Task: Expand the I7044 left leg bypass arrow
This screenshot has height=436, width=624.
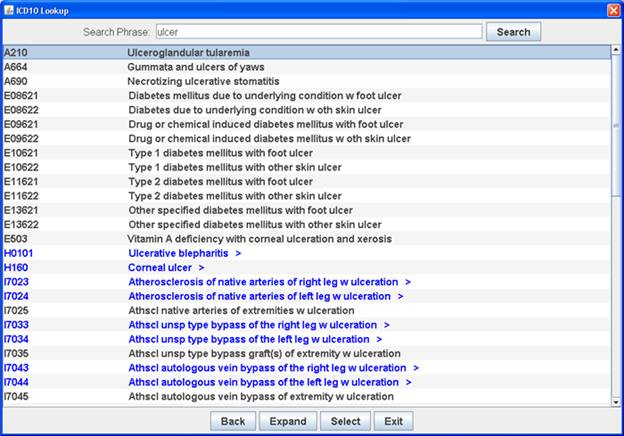Action: pyautogui.click(x=409, y=382)
